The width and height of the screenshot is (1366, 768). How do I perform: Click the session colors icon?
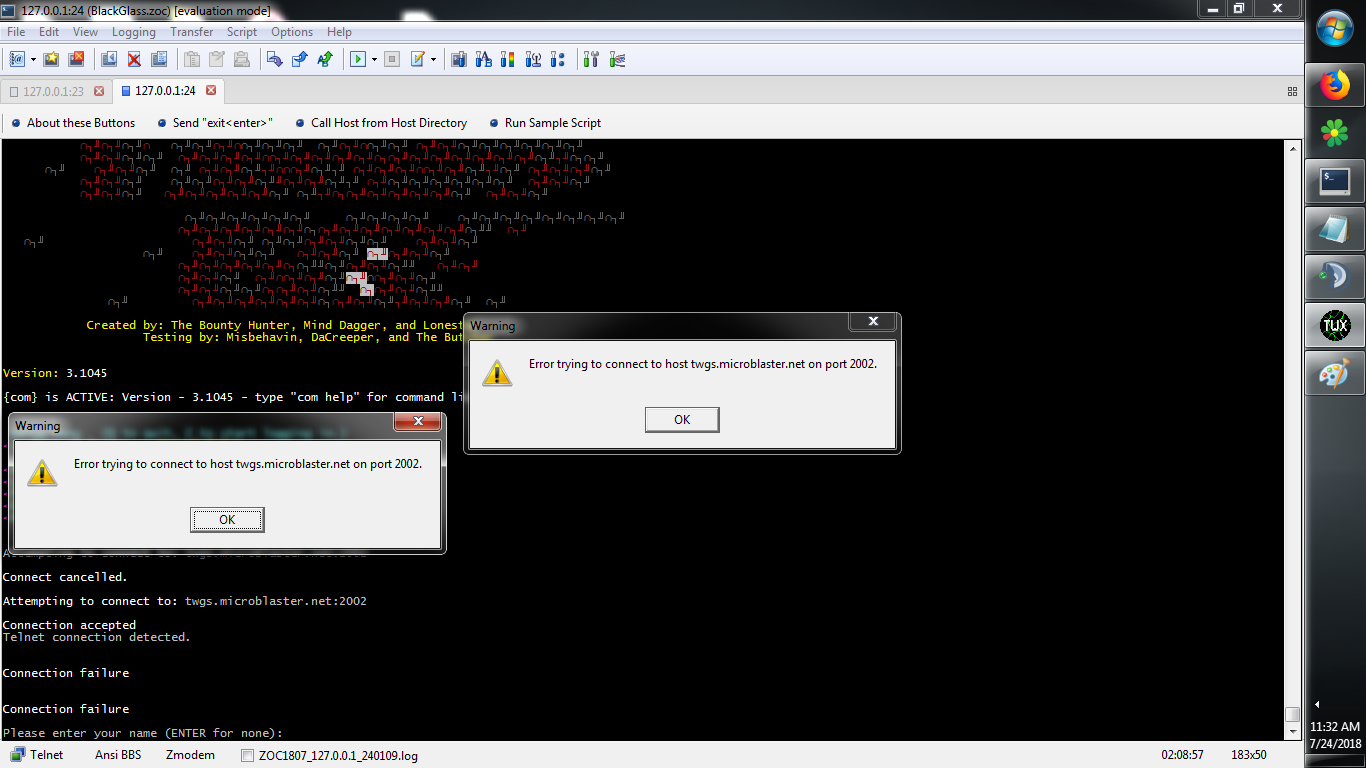tap(507, 59)
